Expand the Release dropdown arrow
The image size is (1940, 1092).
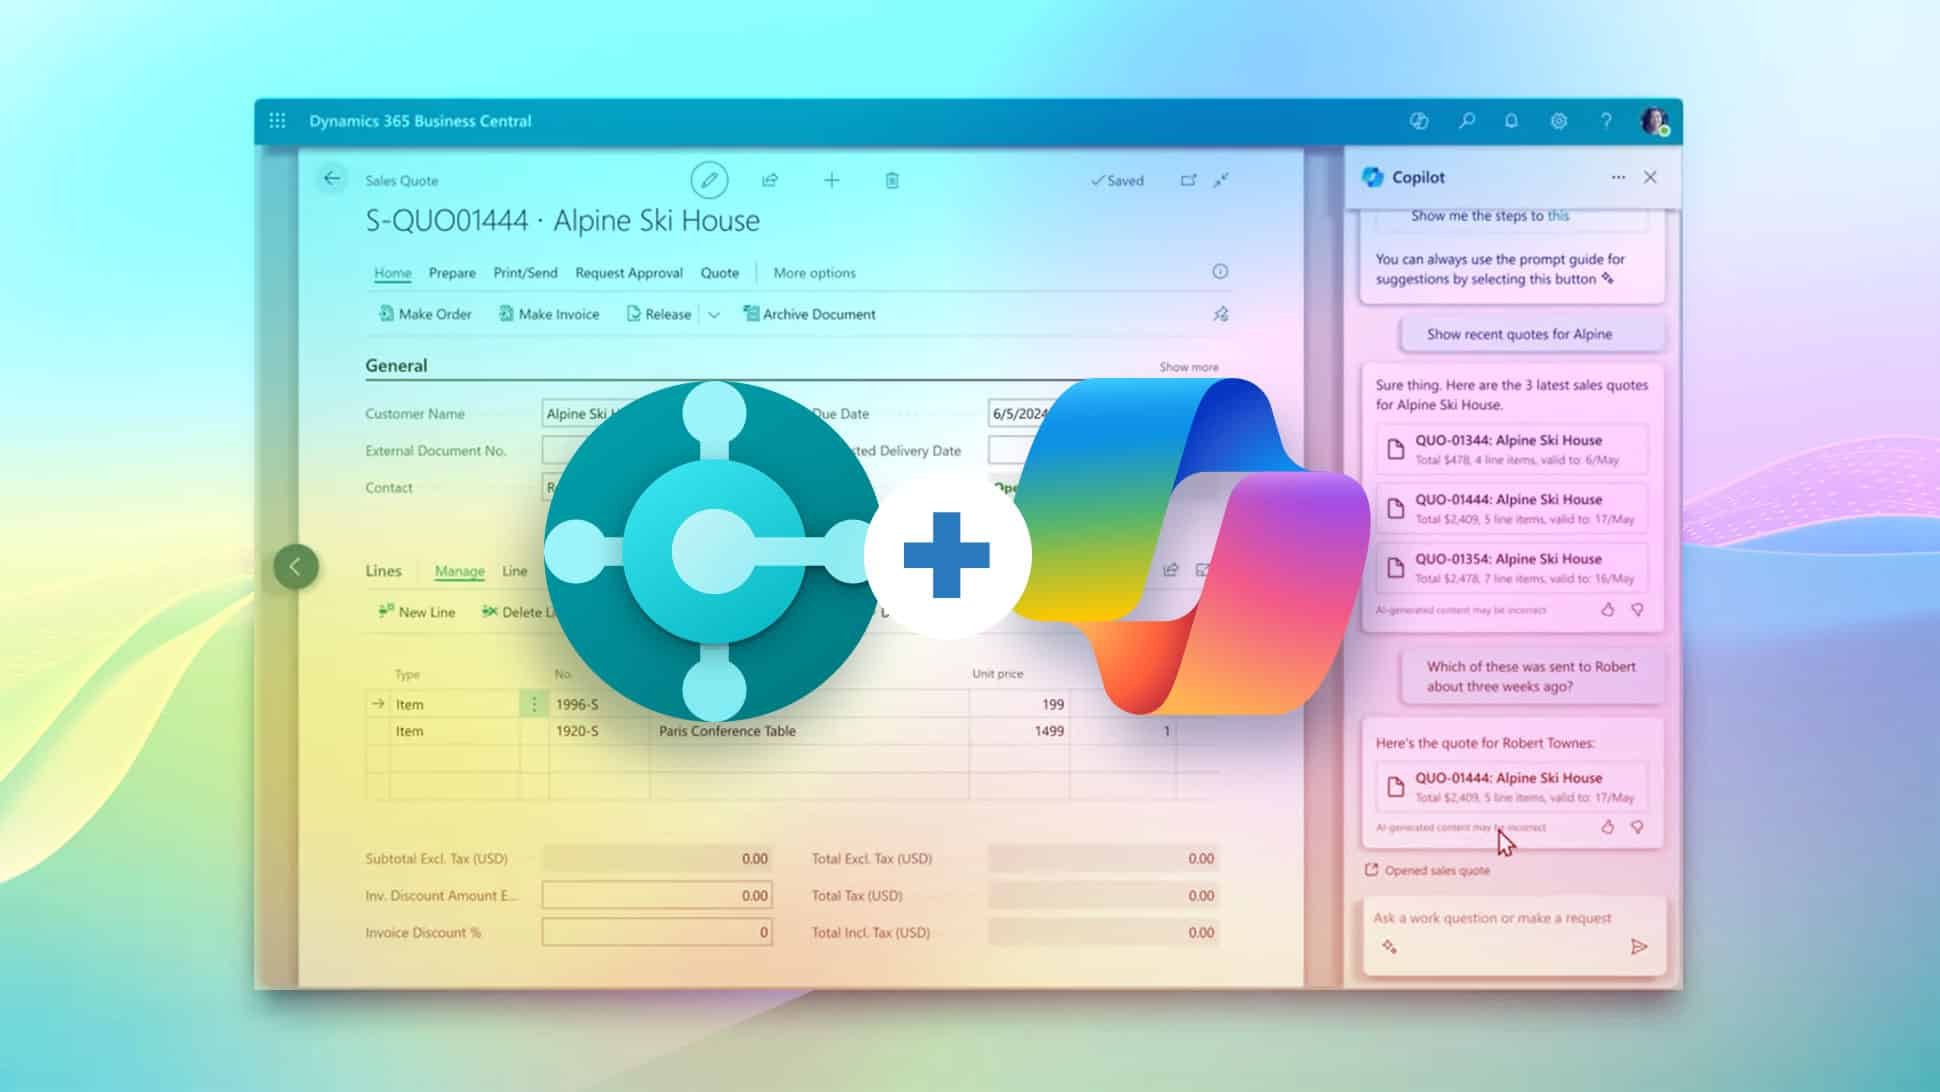click(714, 314)
